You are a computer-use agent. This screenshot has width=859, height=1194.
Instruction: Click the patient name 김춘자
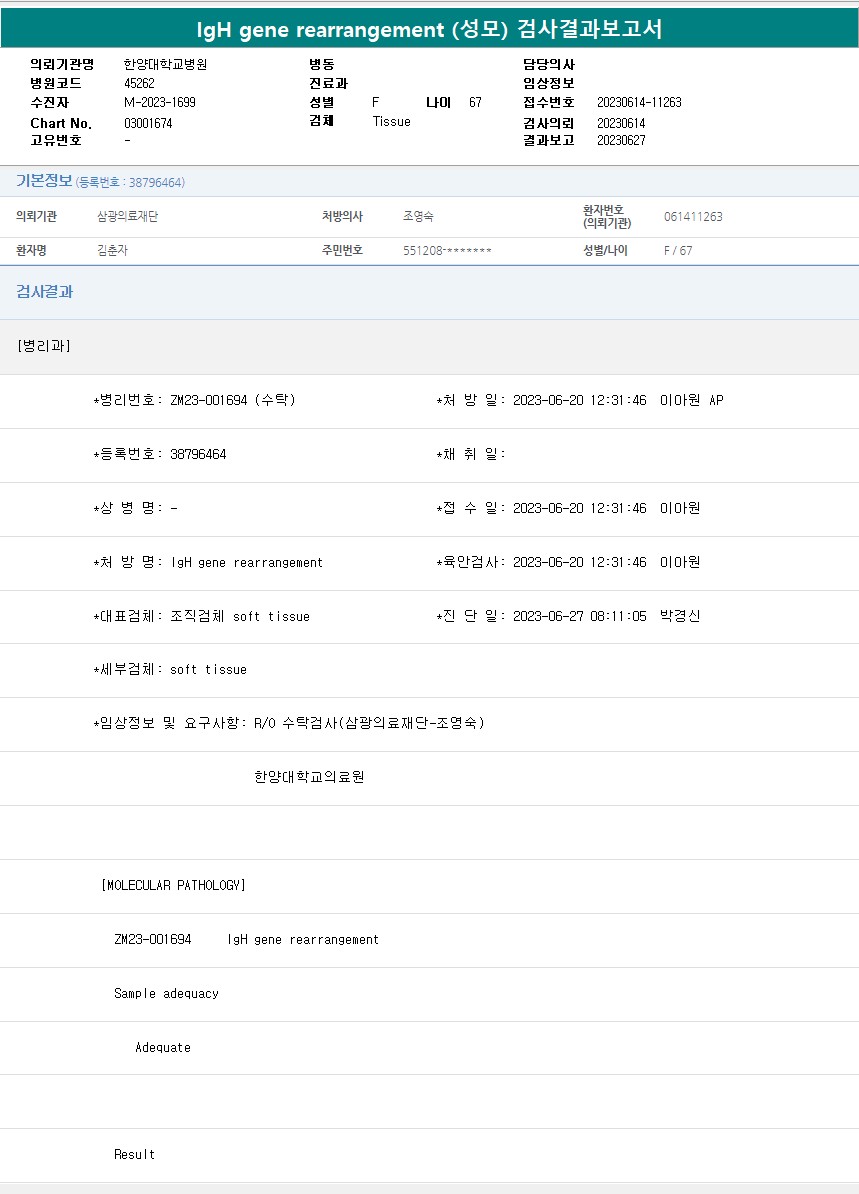click(112, 251)
